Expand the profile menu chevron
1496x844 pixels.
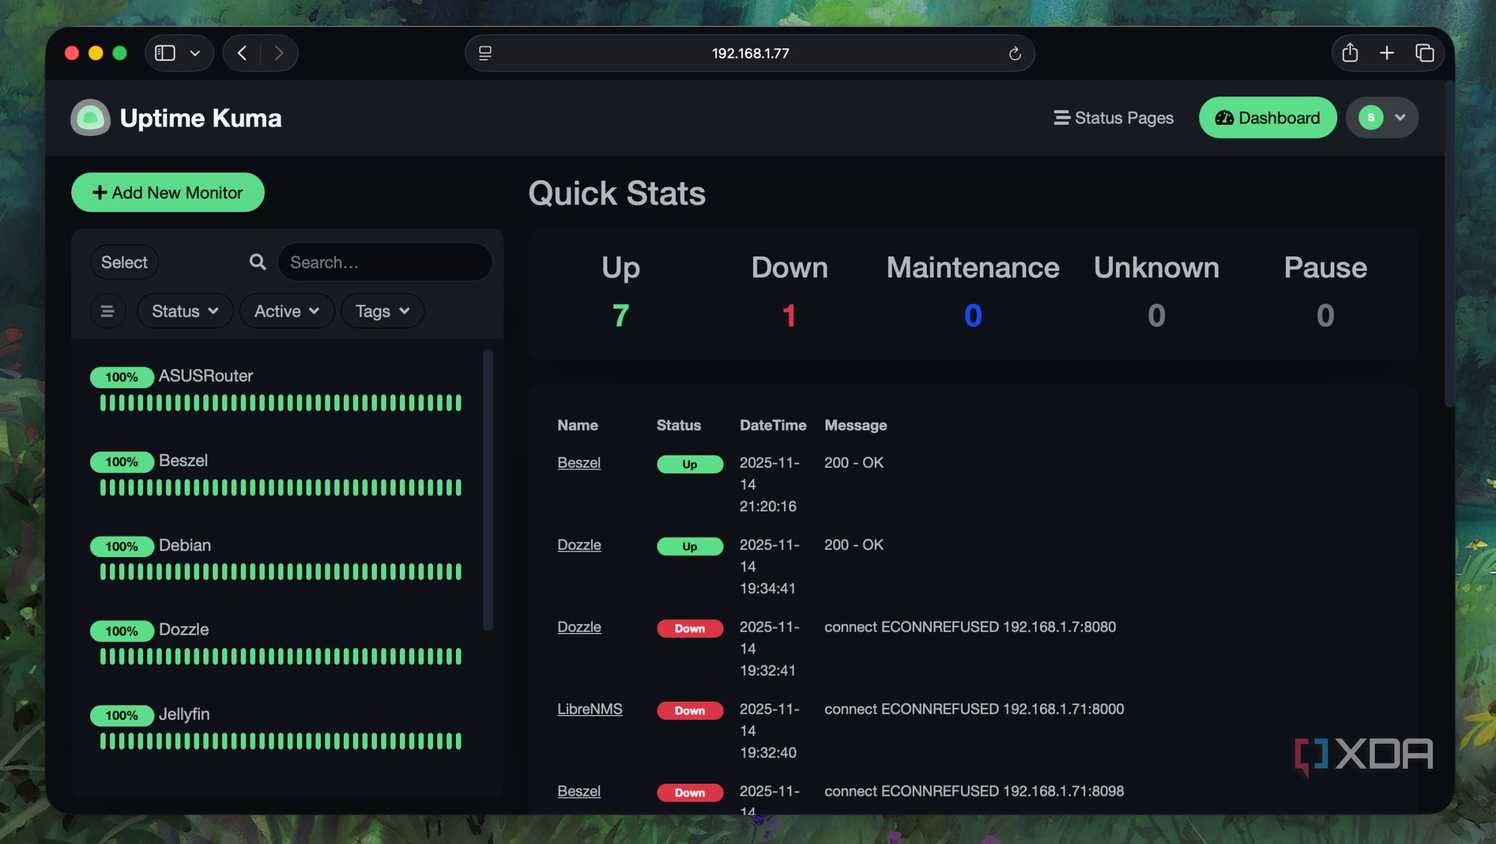tap(1400, 118)
